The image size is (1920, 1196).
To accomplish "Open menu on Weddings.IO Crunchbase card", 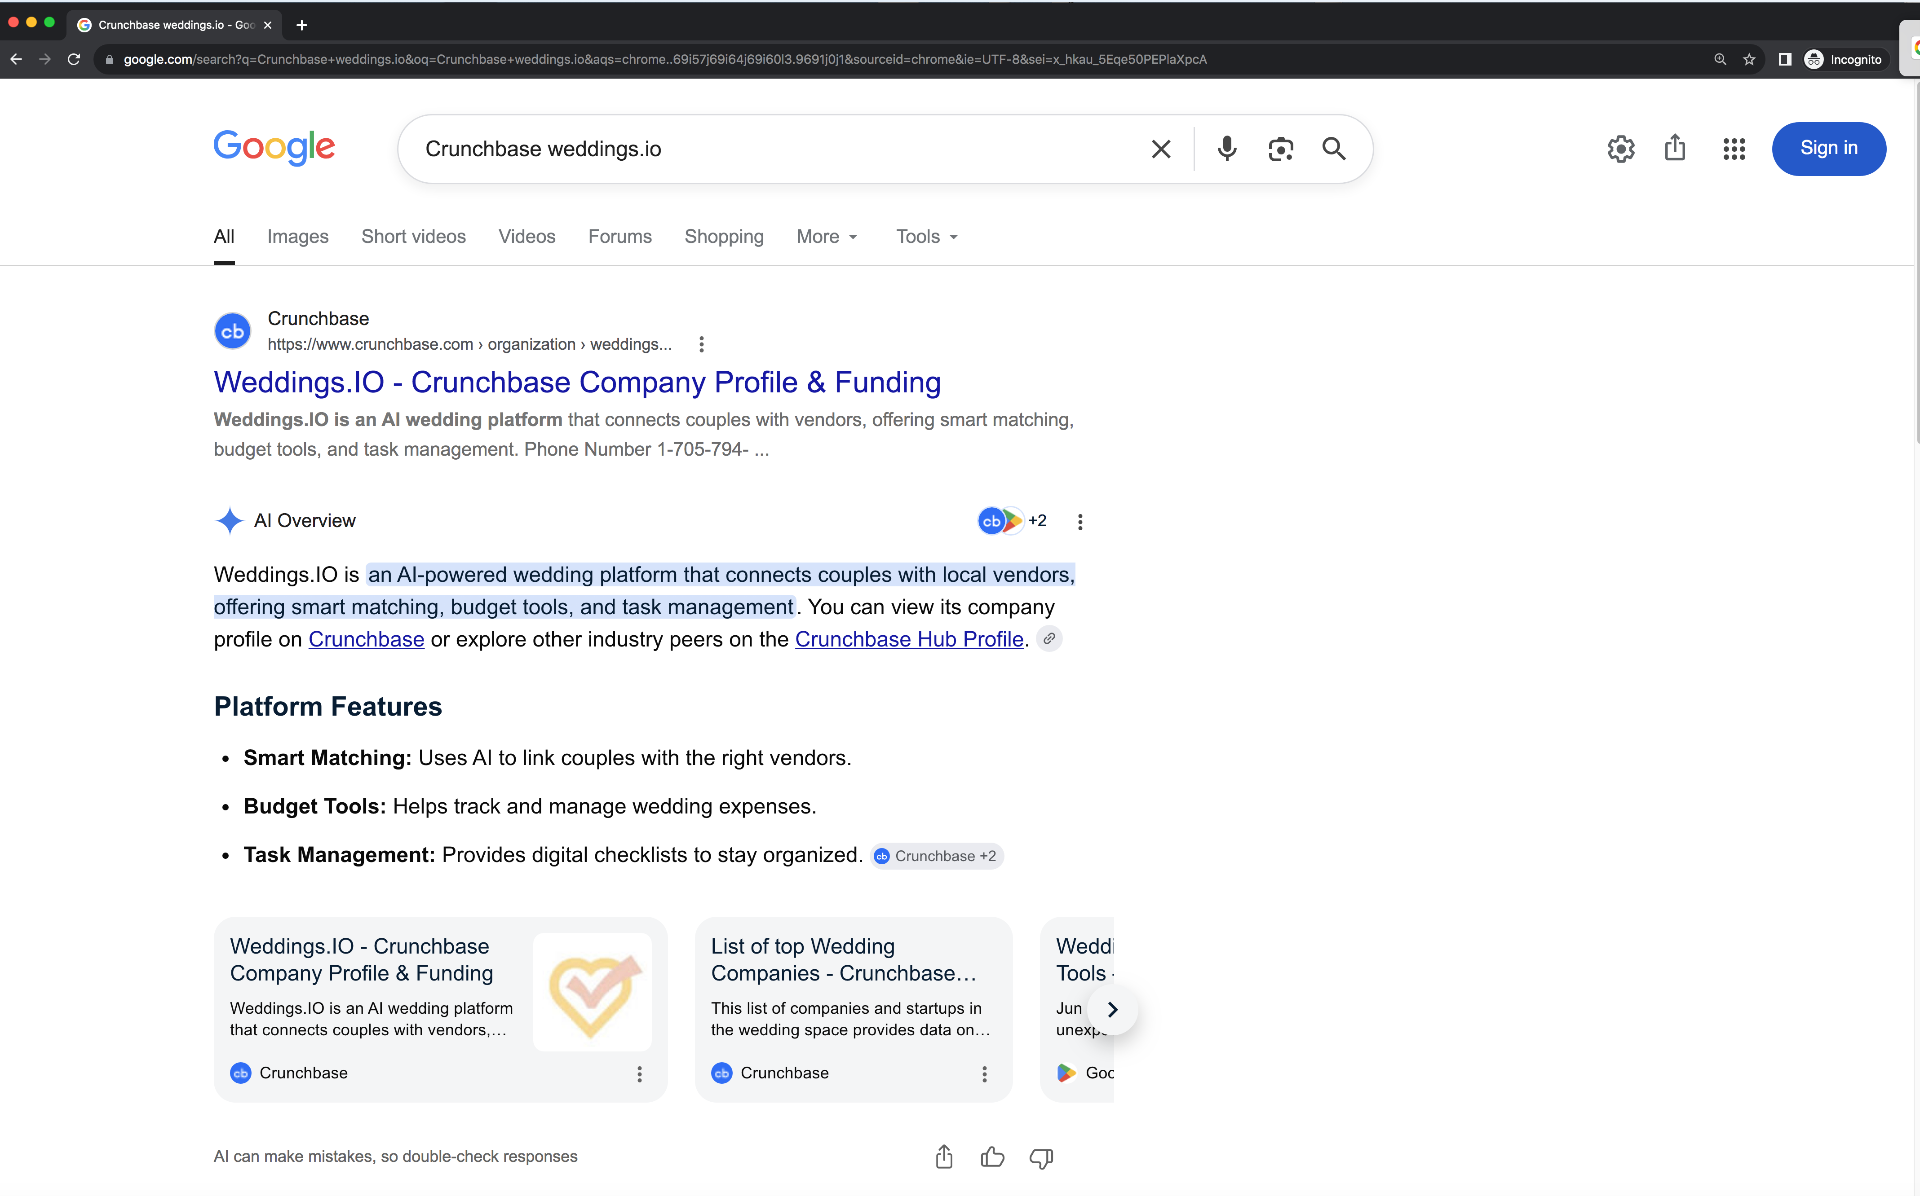I will coord(639,1074).
